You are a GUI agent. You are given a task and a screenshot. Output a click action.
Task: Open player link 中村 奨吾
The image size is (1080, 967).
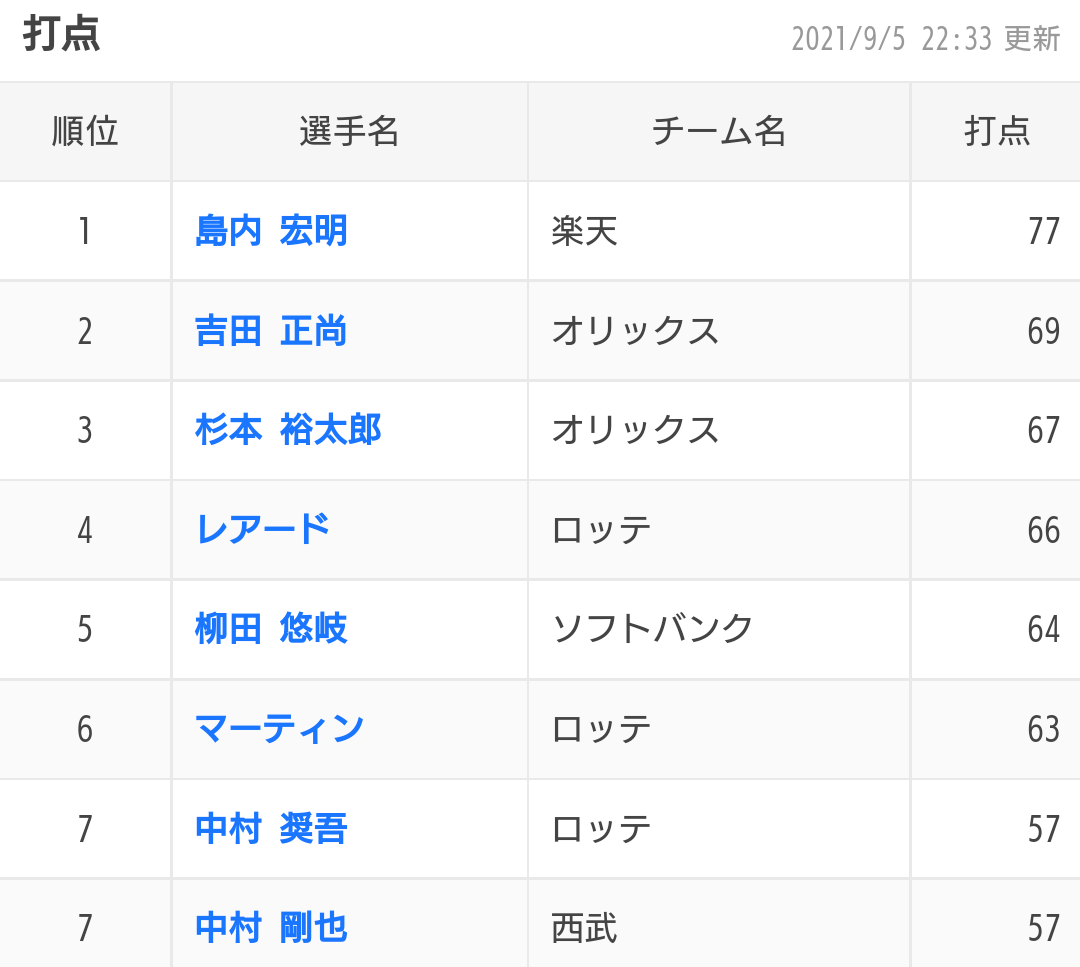click(x=271, y=829)
